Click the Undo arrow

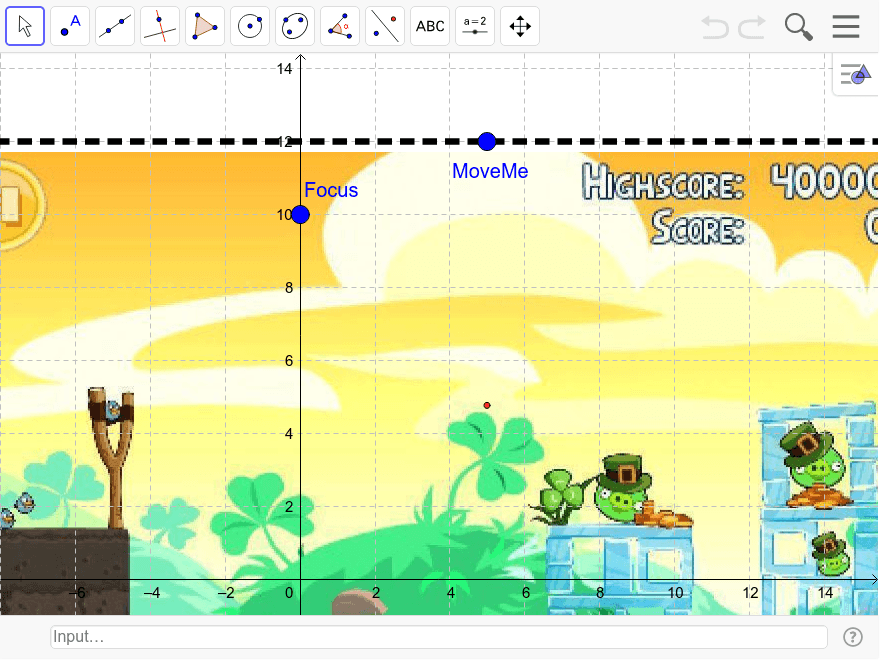715,26
